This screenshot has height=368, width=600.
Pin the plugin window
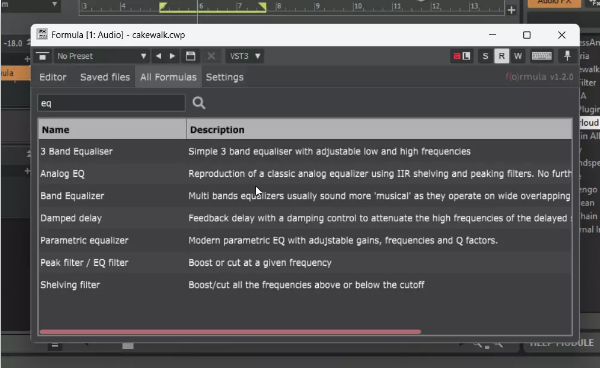point(567,56)
